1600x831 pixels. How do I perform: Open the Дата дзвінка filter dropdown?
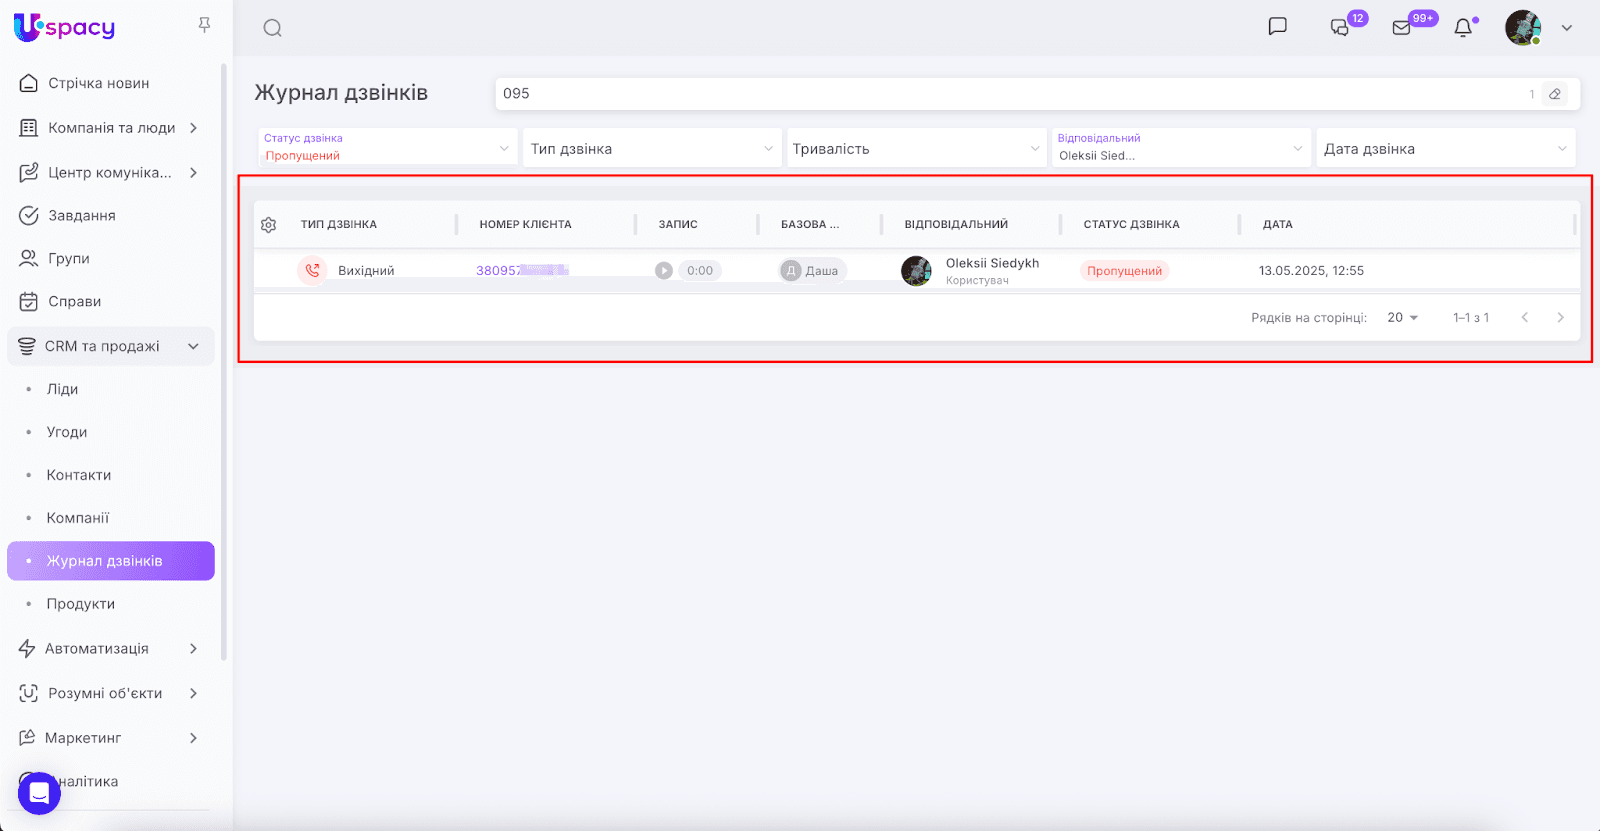coord(1445,149)
